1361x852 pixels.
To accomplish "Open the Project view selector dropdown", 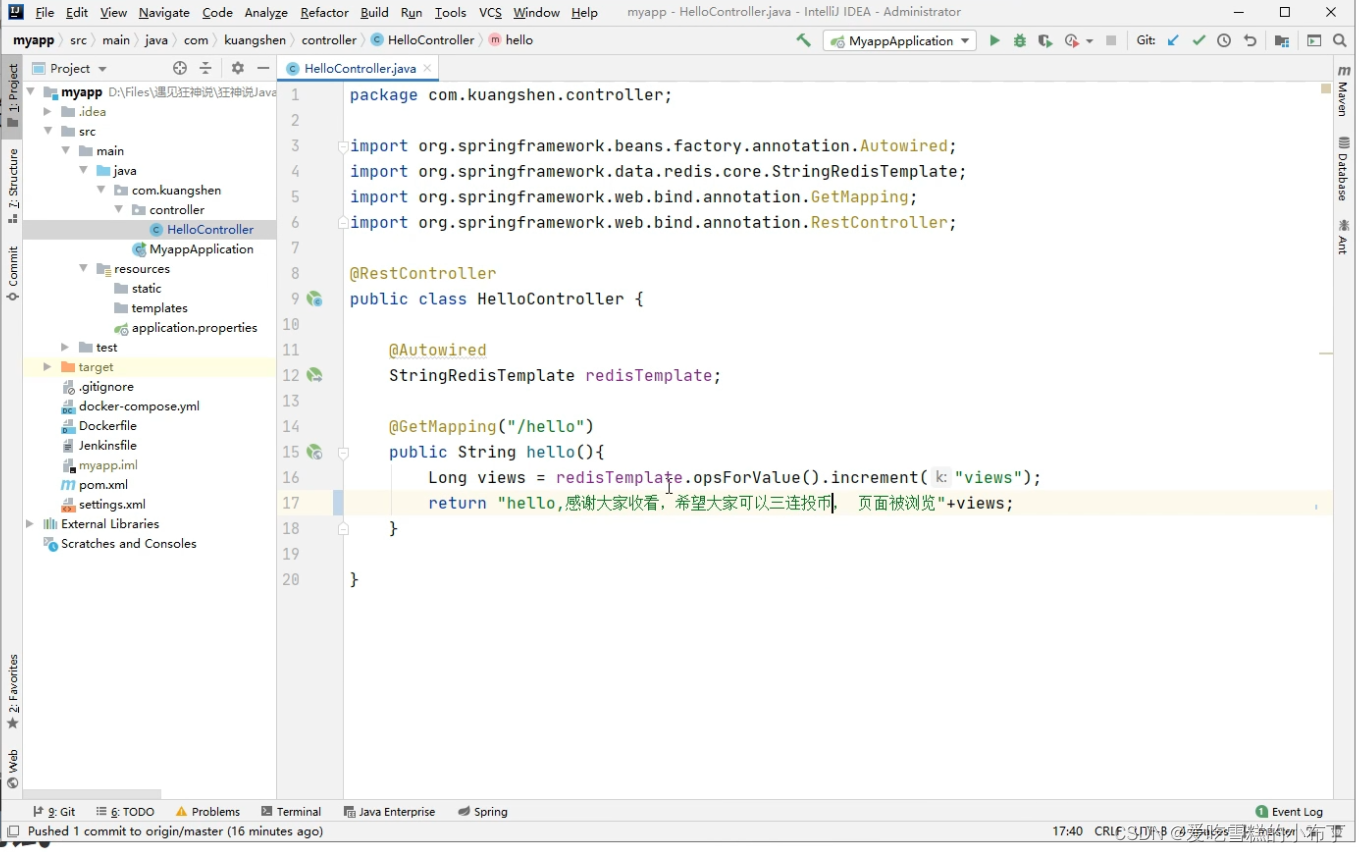I will 70,68.
